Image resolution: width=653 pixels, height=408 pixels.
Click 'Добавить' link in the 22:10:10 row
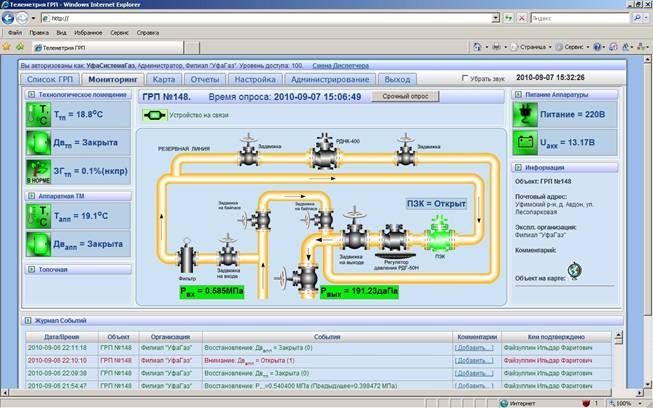point(474,360)
